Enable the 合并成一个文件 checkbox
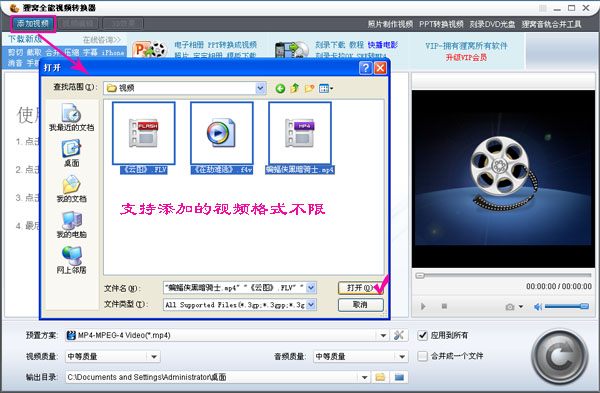The width and height of the screenshot is (600, 393). coord(422,356)
